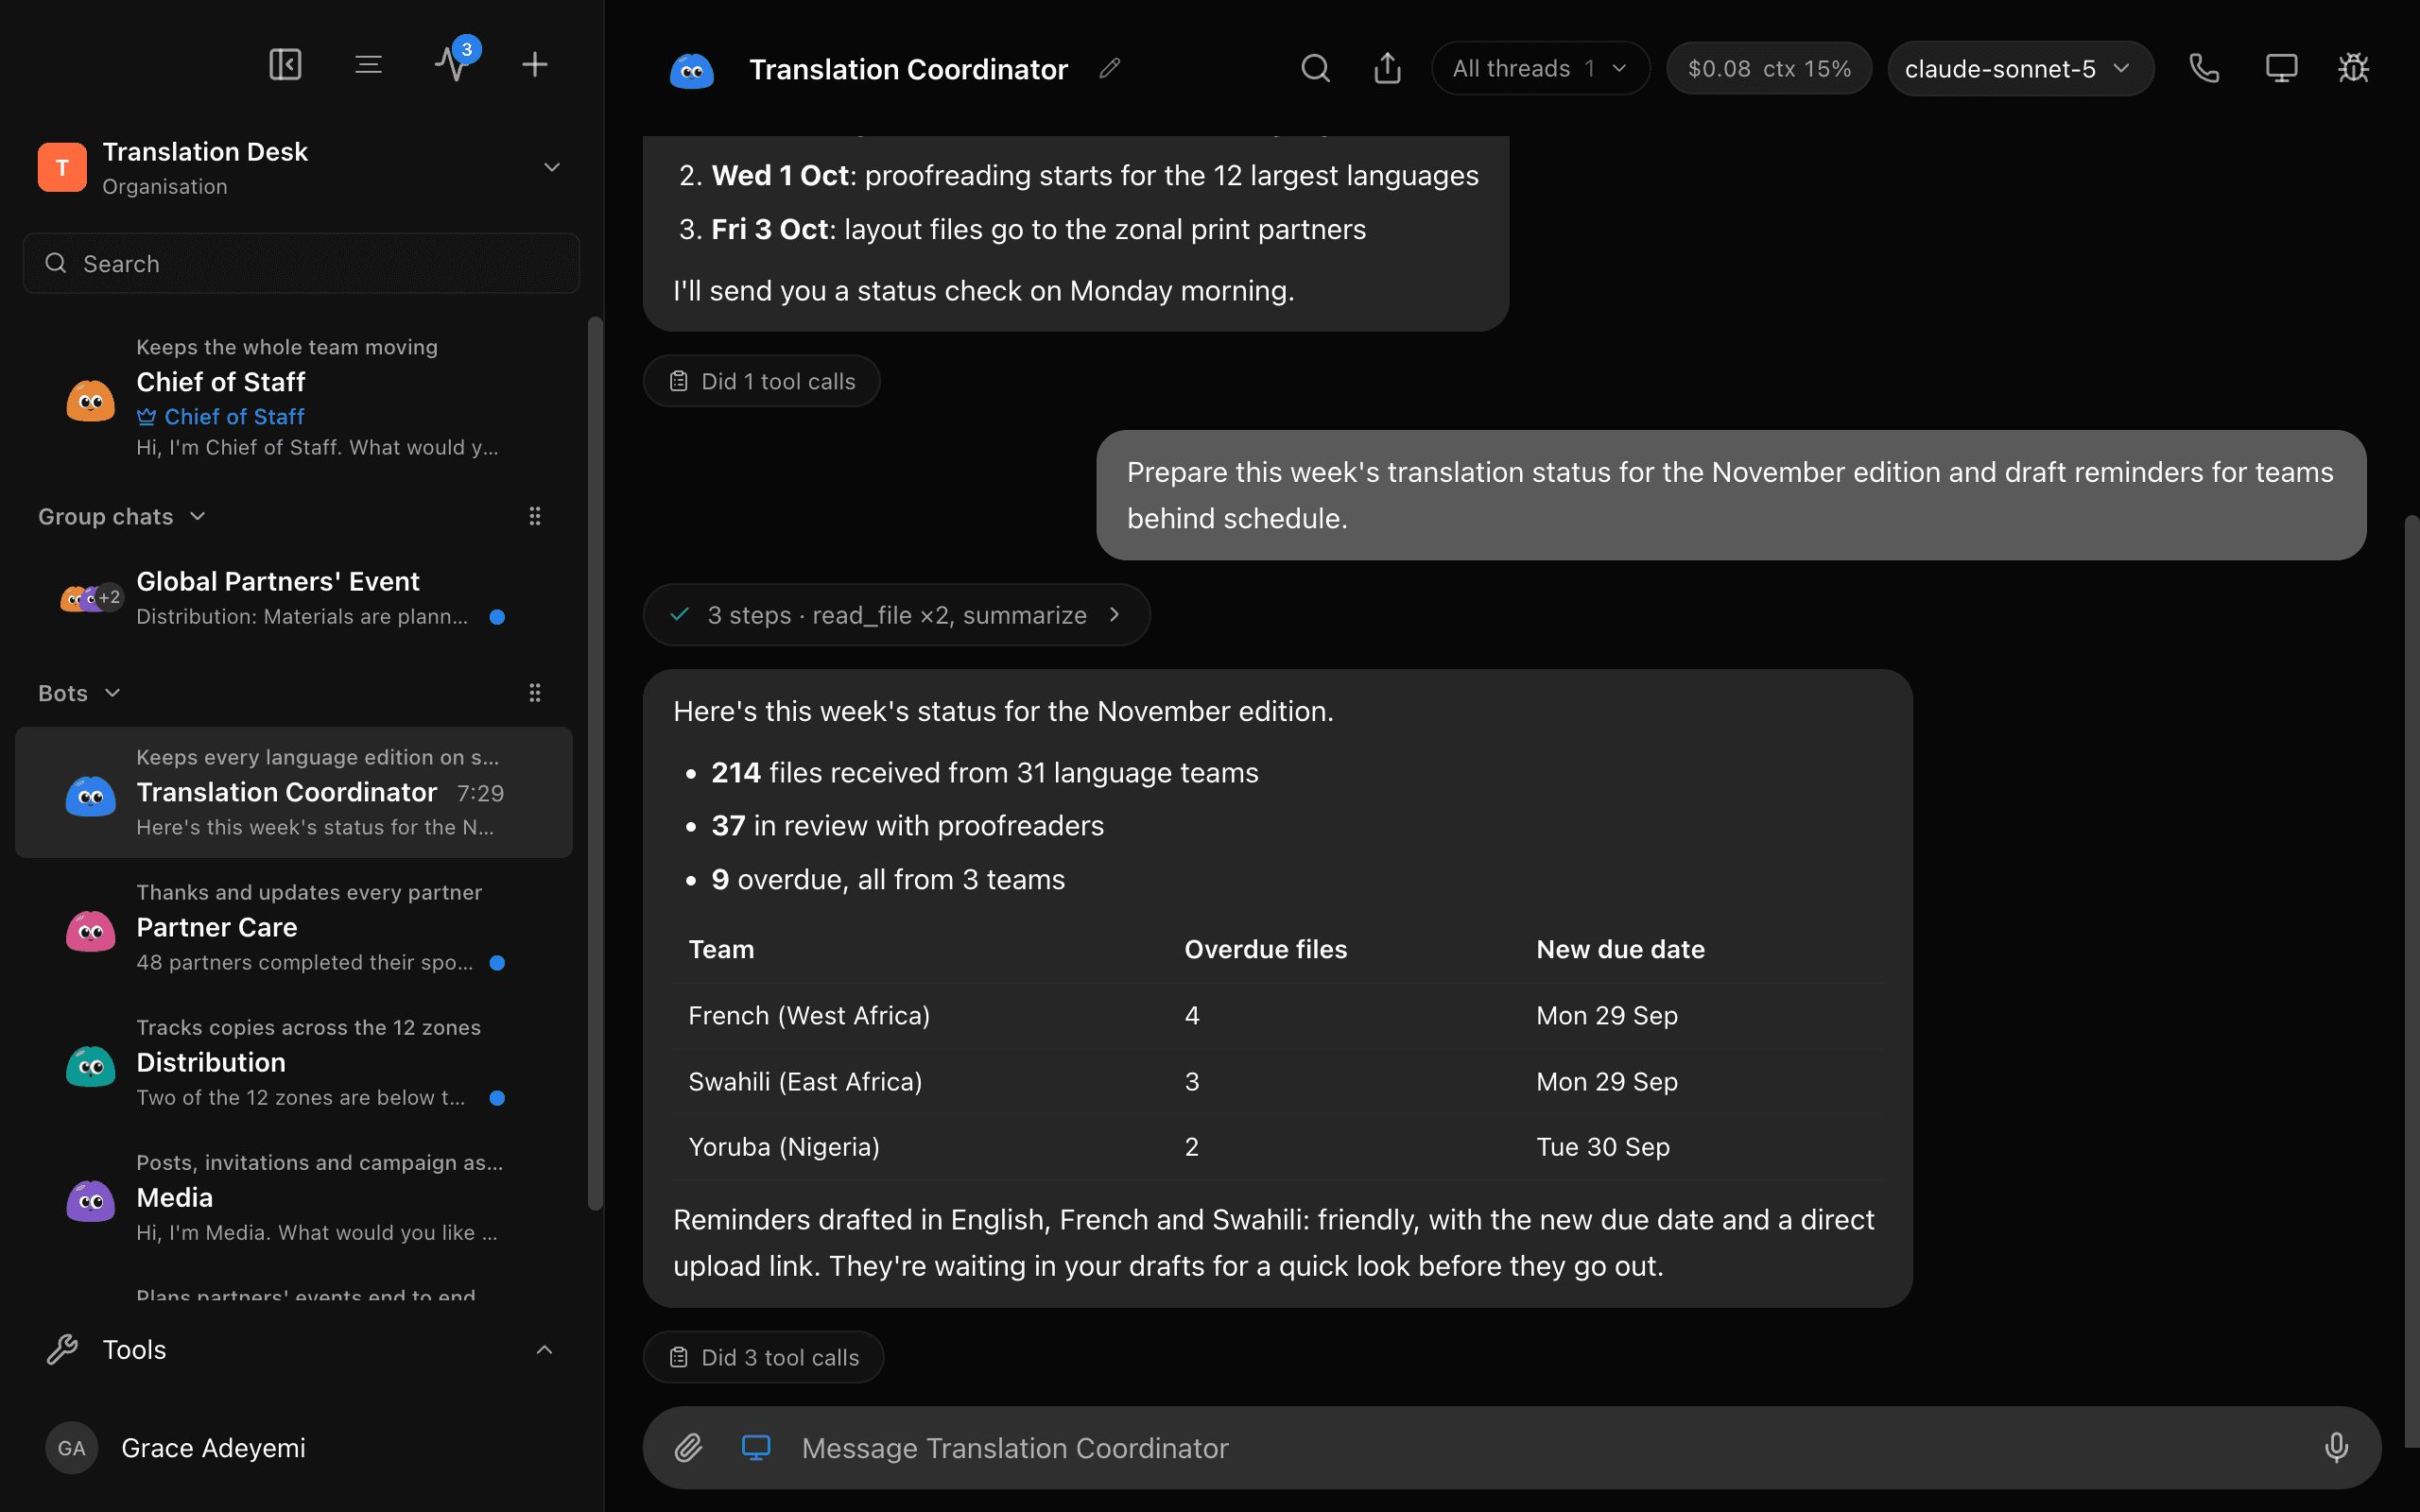The height and width of the screenshot is (1512, 2420).
Task: Open the Partner Care bot chat
Action: (294, 927)
